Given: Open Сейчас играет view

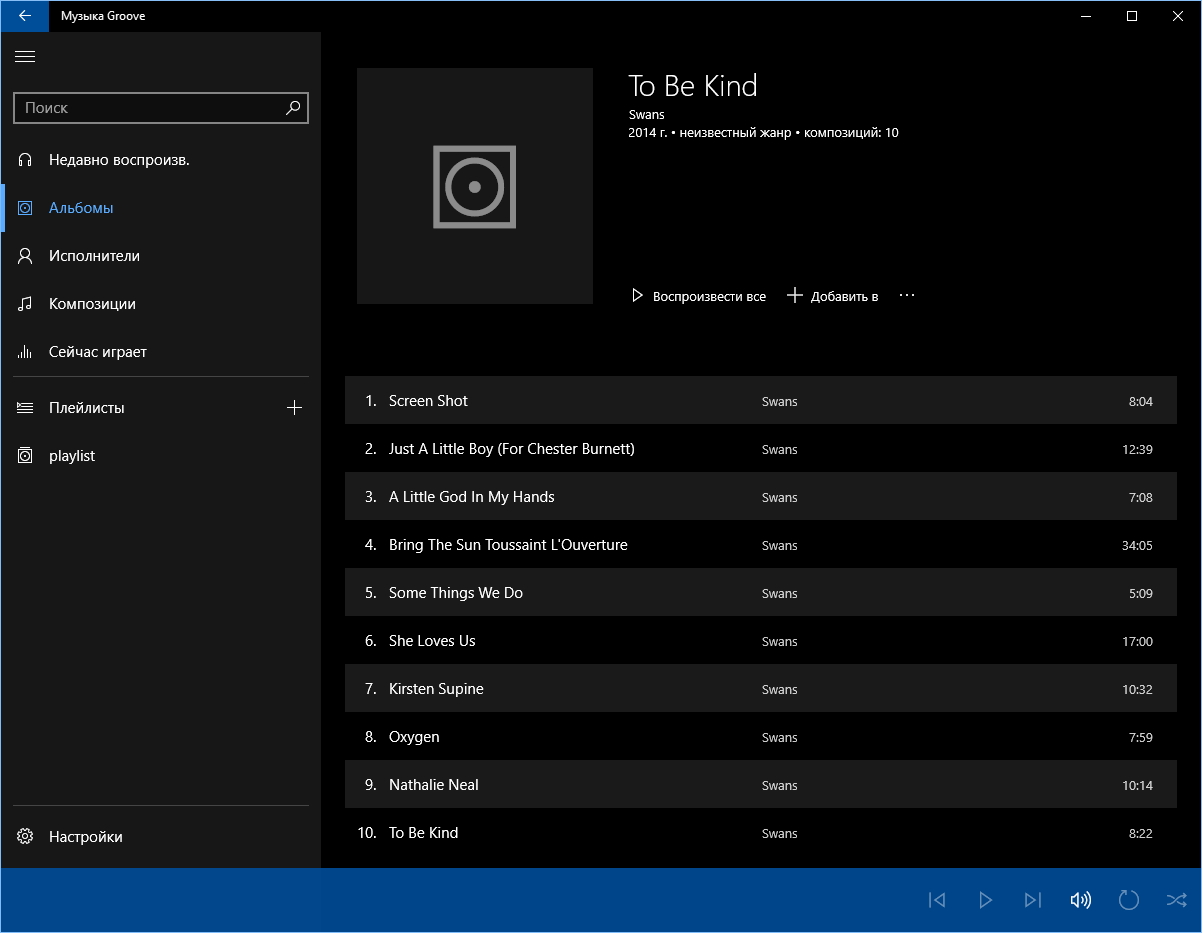Looking at the screenshot, I should coord(161,352).
